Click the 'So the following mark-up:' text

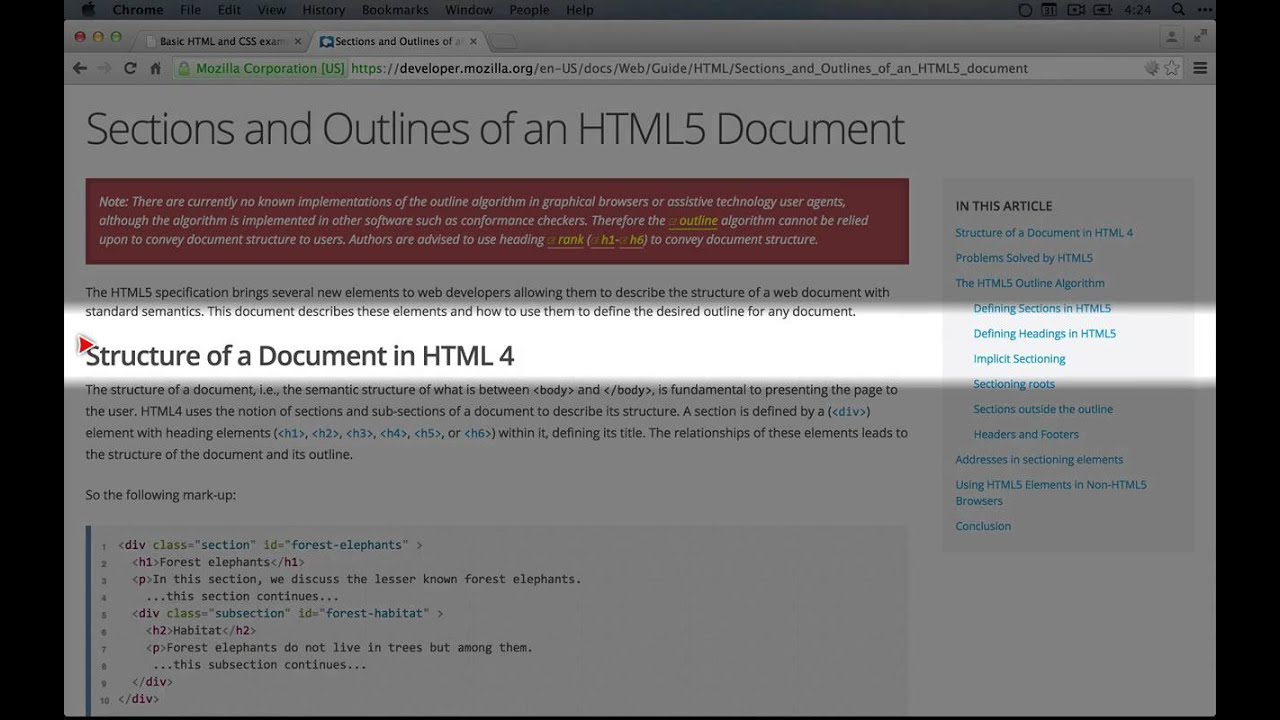coord(161,495)
